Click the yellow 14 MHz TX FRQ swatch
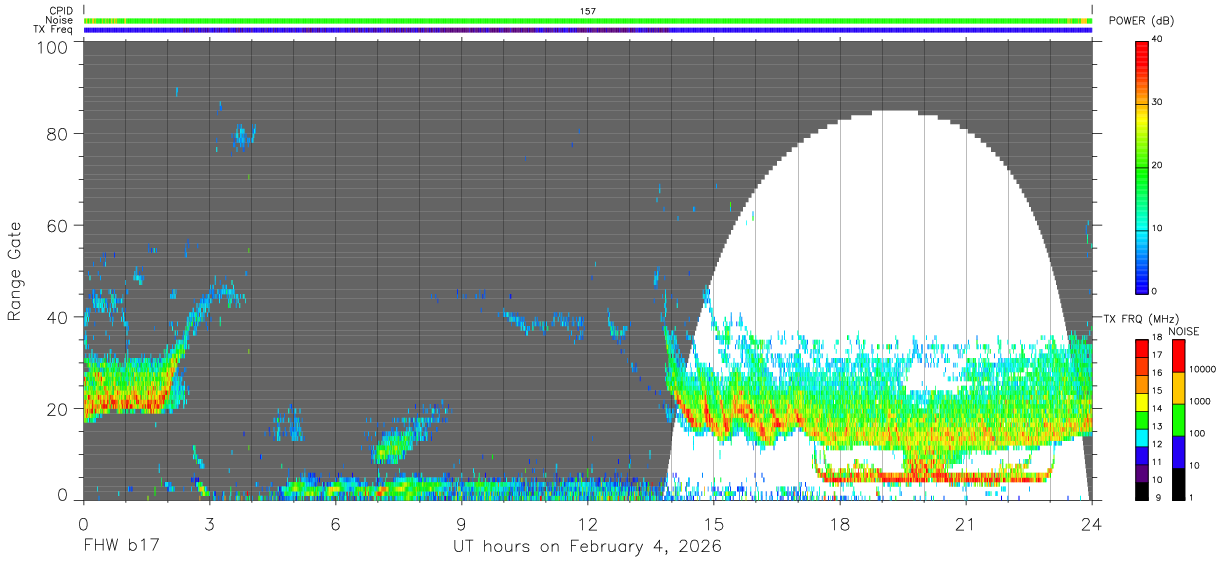This screenshot has width=1228, height=567. [1141, 401]
